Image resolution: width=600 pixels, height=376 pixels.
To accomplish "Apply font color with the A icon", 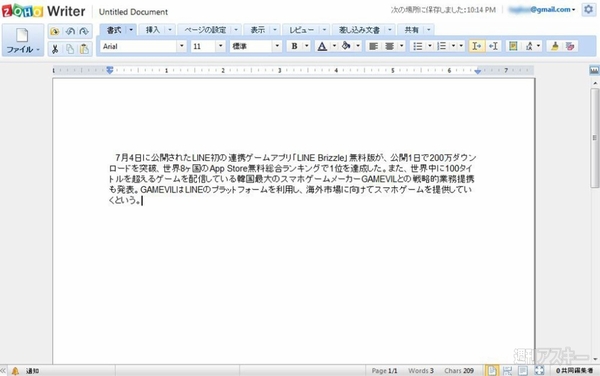I will 322,46.
